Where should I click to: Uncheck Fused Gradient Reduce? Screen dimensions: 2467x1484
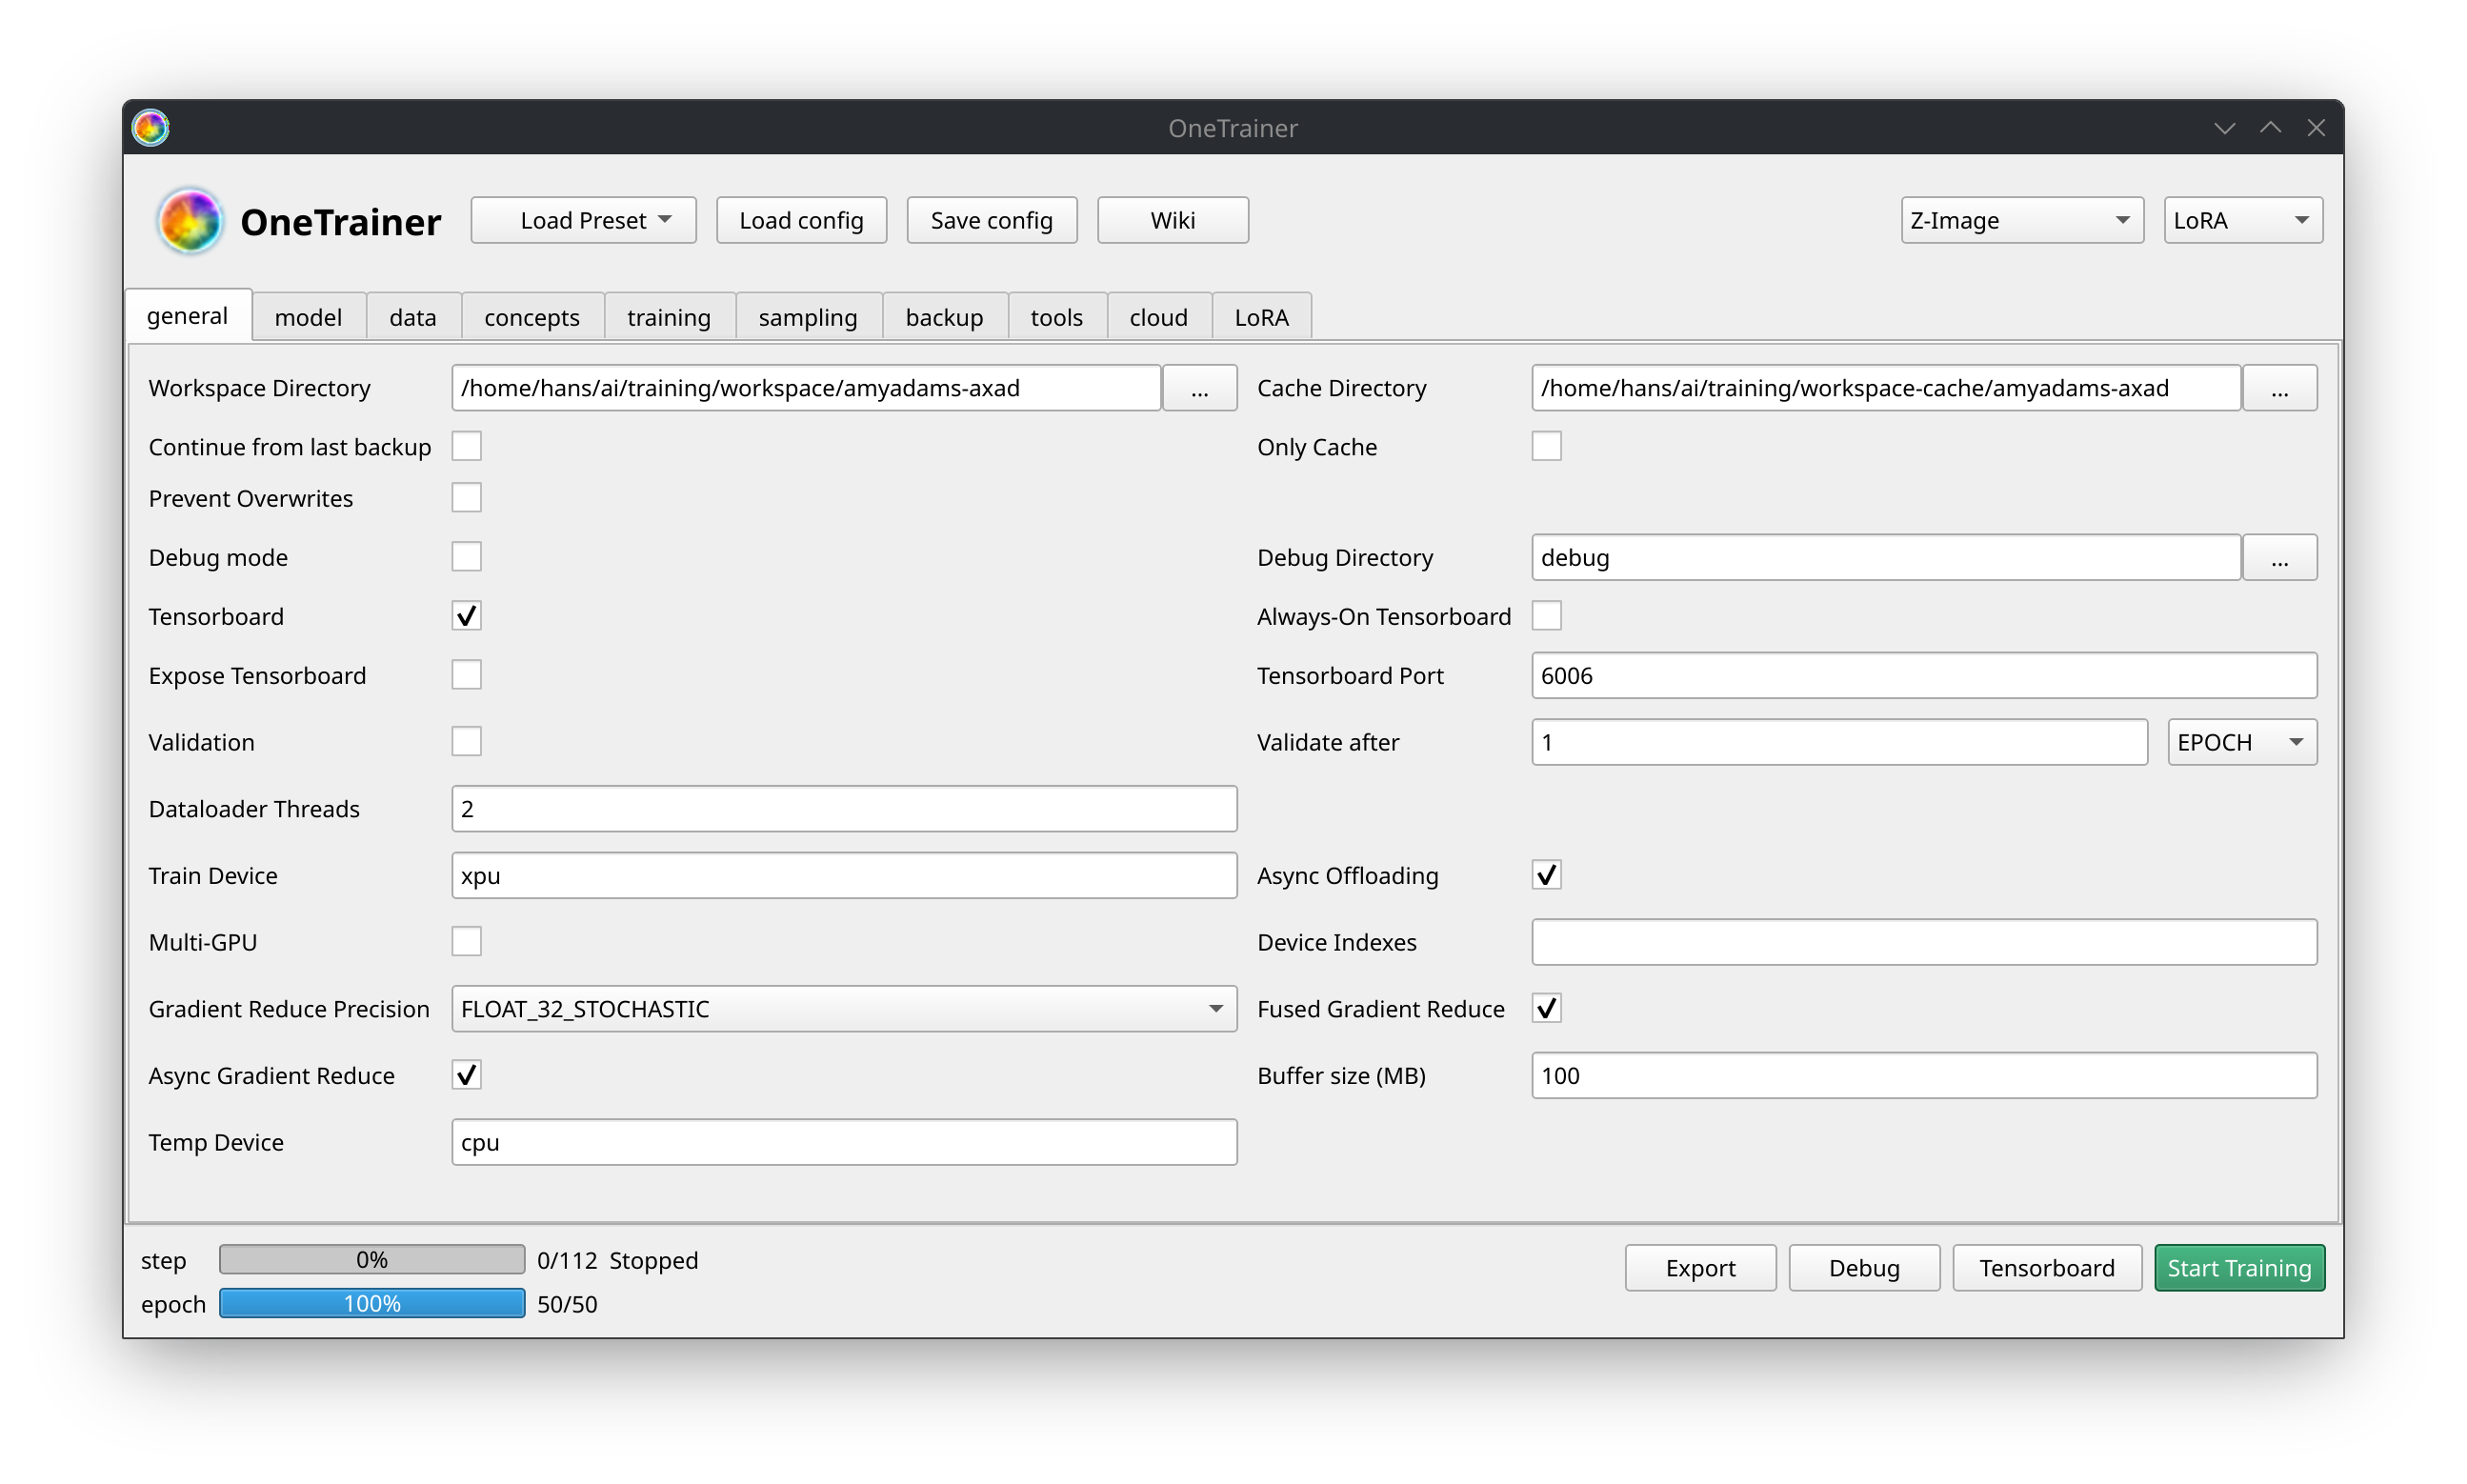click(x=1546, y=1008)
